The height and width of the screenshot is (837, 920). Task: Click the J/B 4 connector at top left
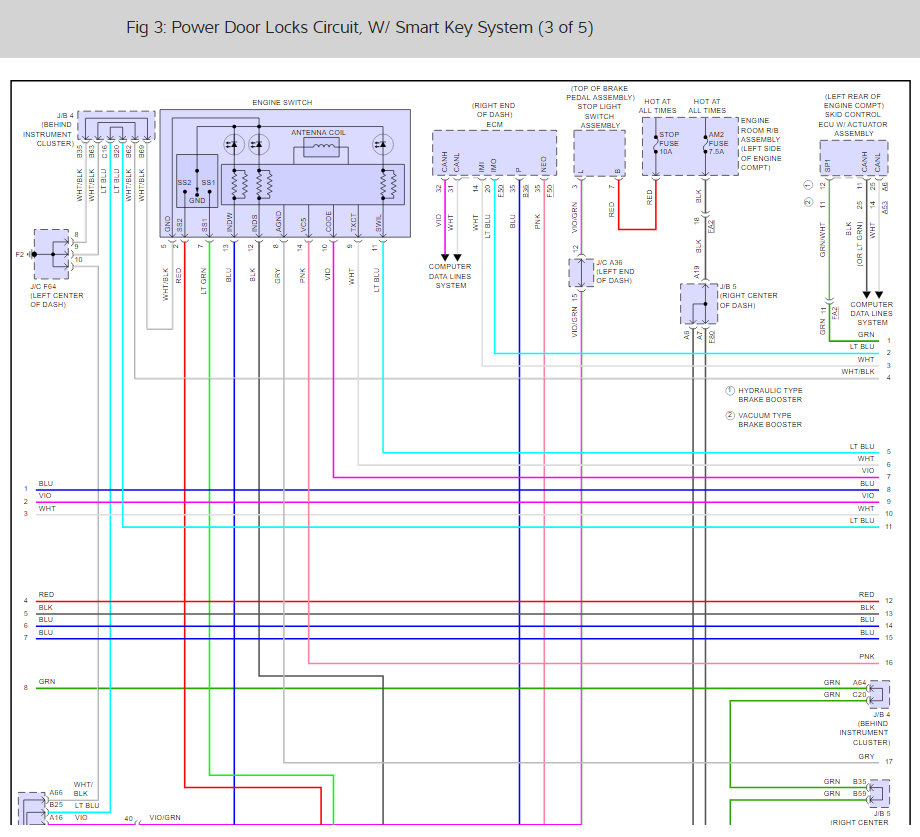(117, 126)
